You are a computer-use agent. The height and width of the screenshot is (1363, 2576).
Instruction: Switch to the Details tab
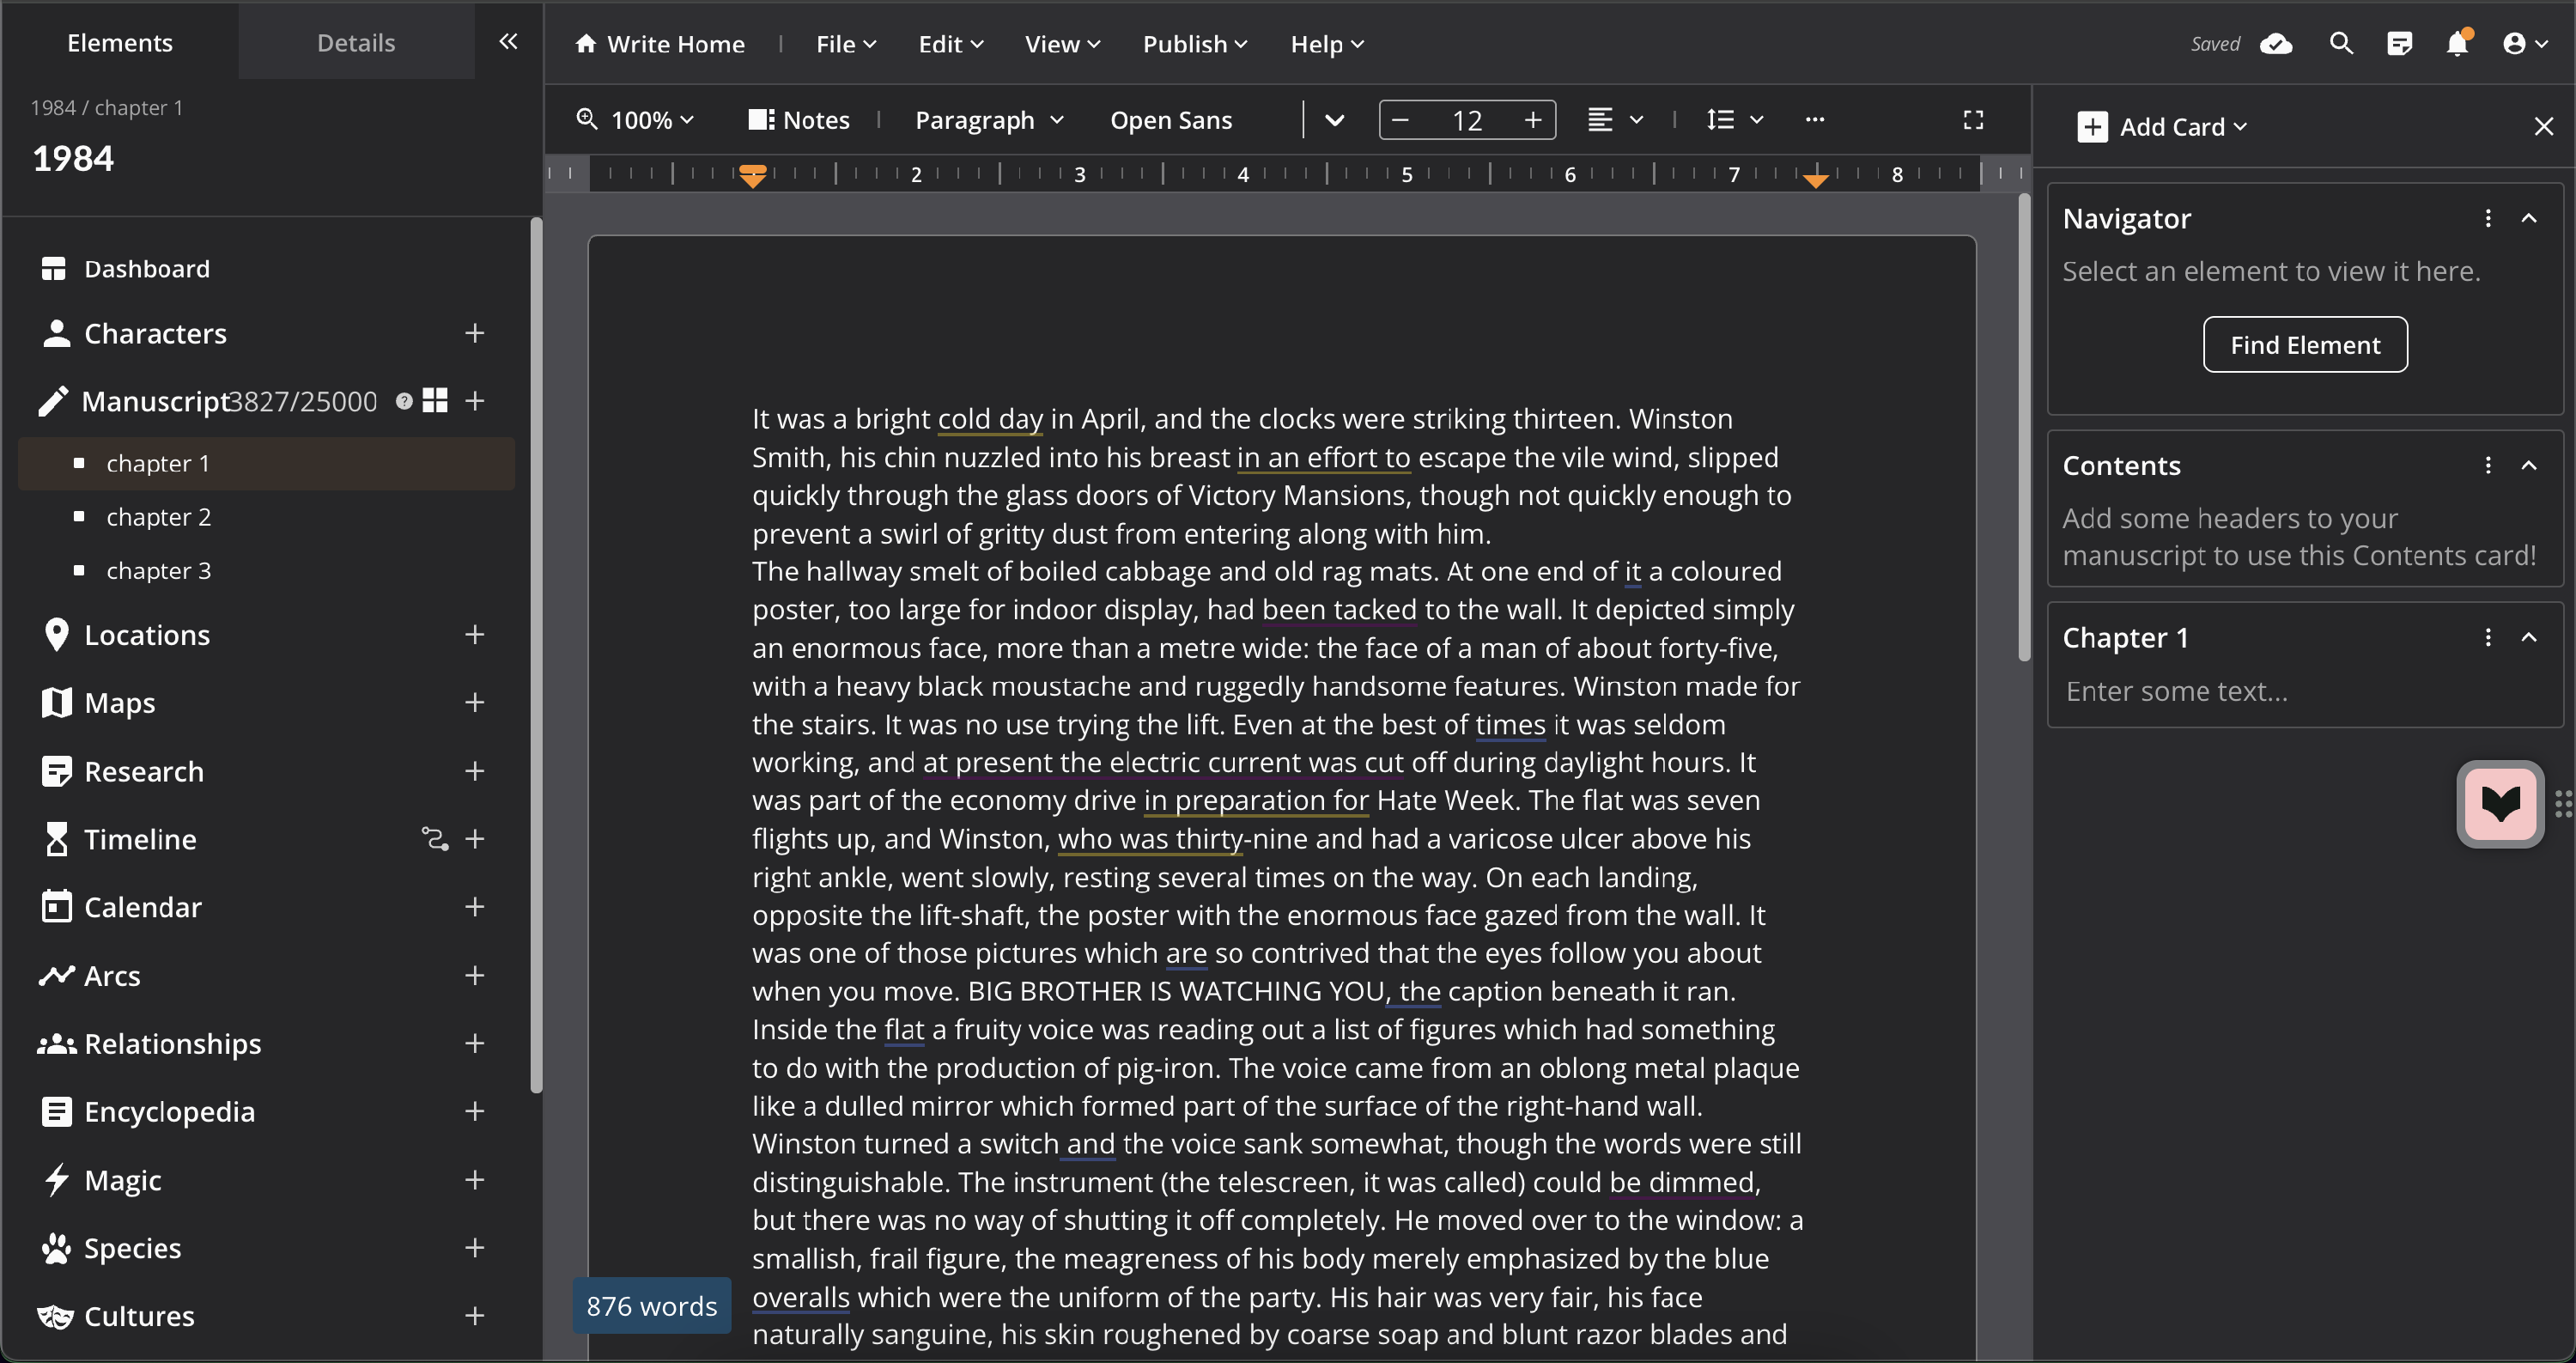tap(356, 42)
